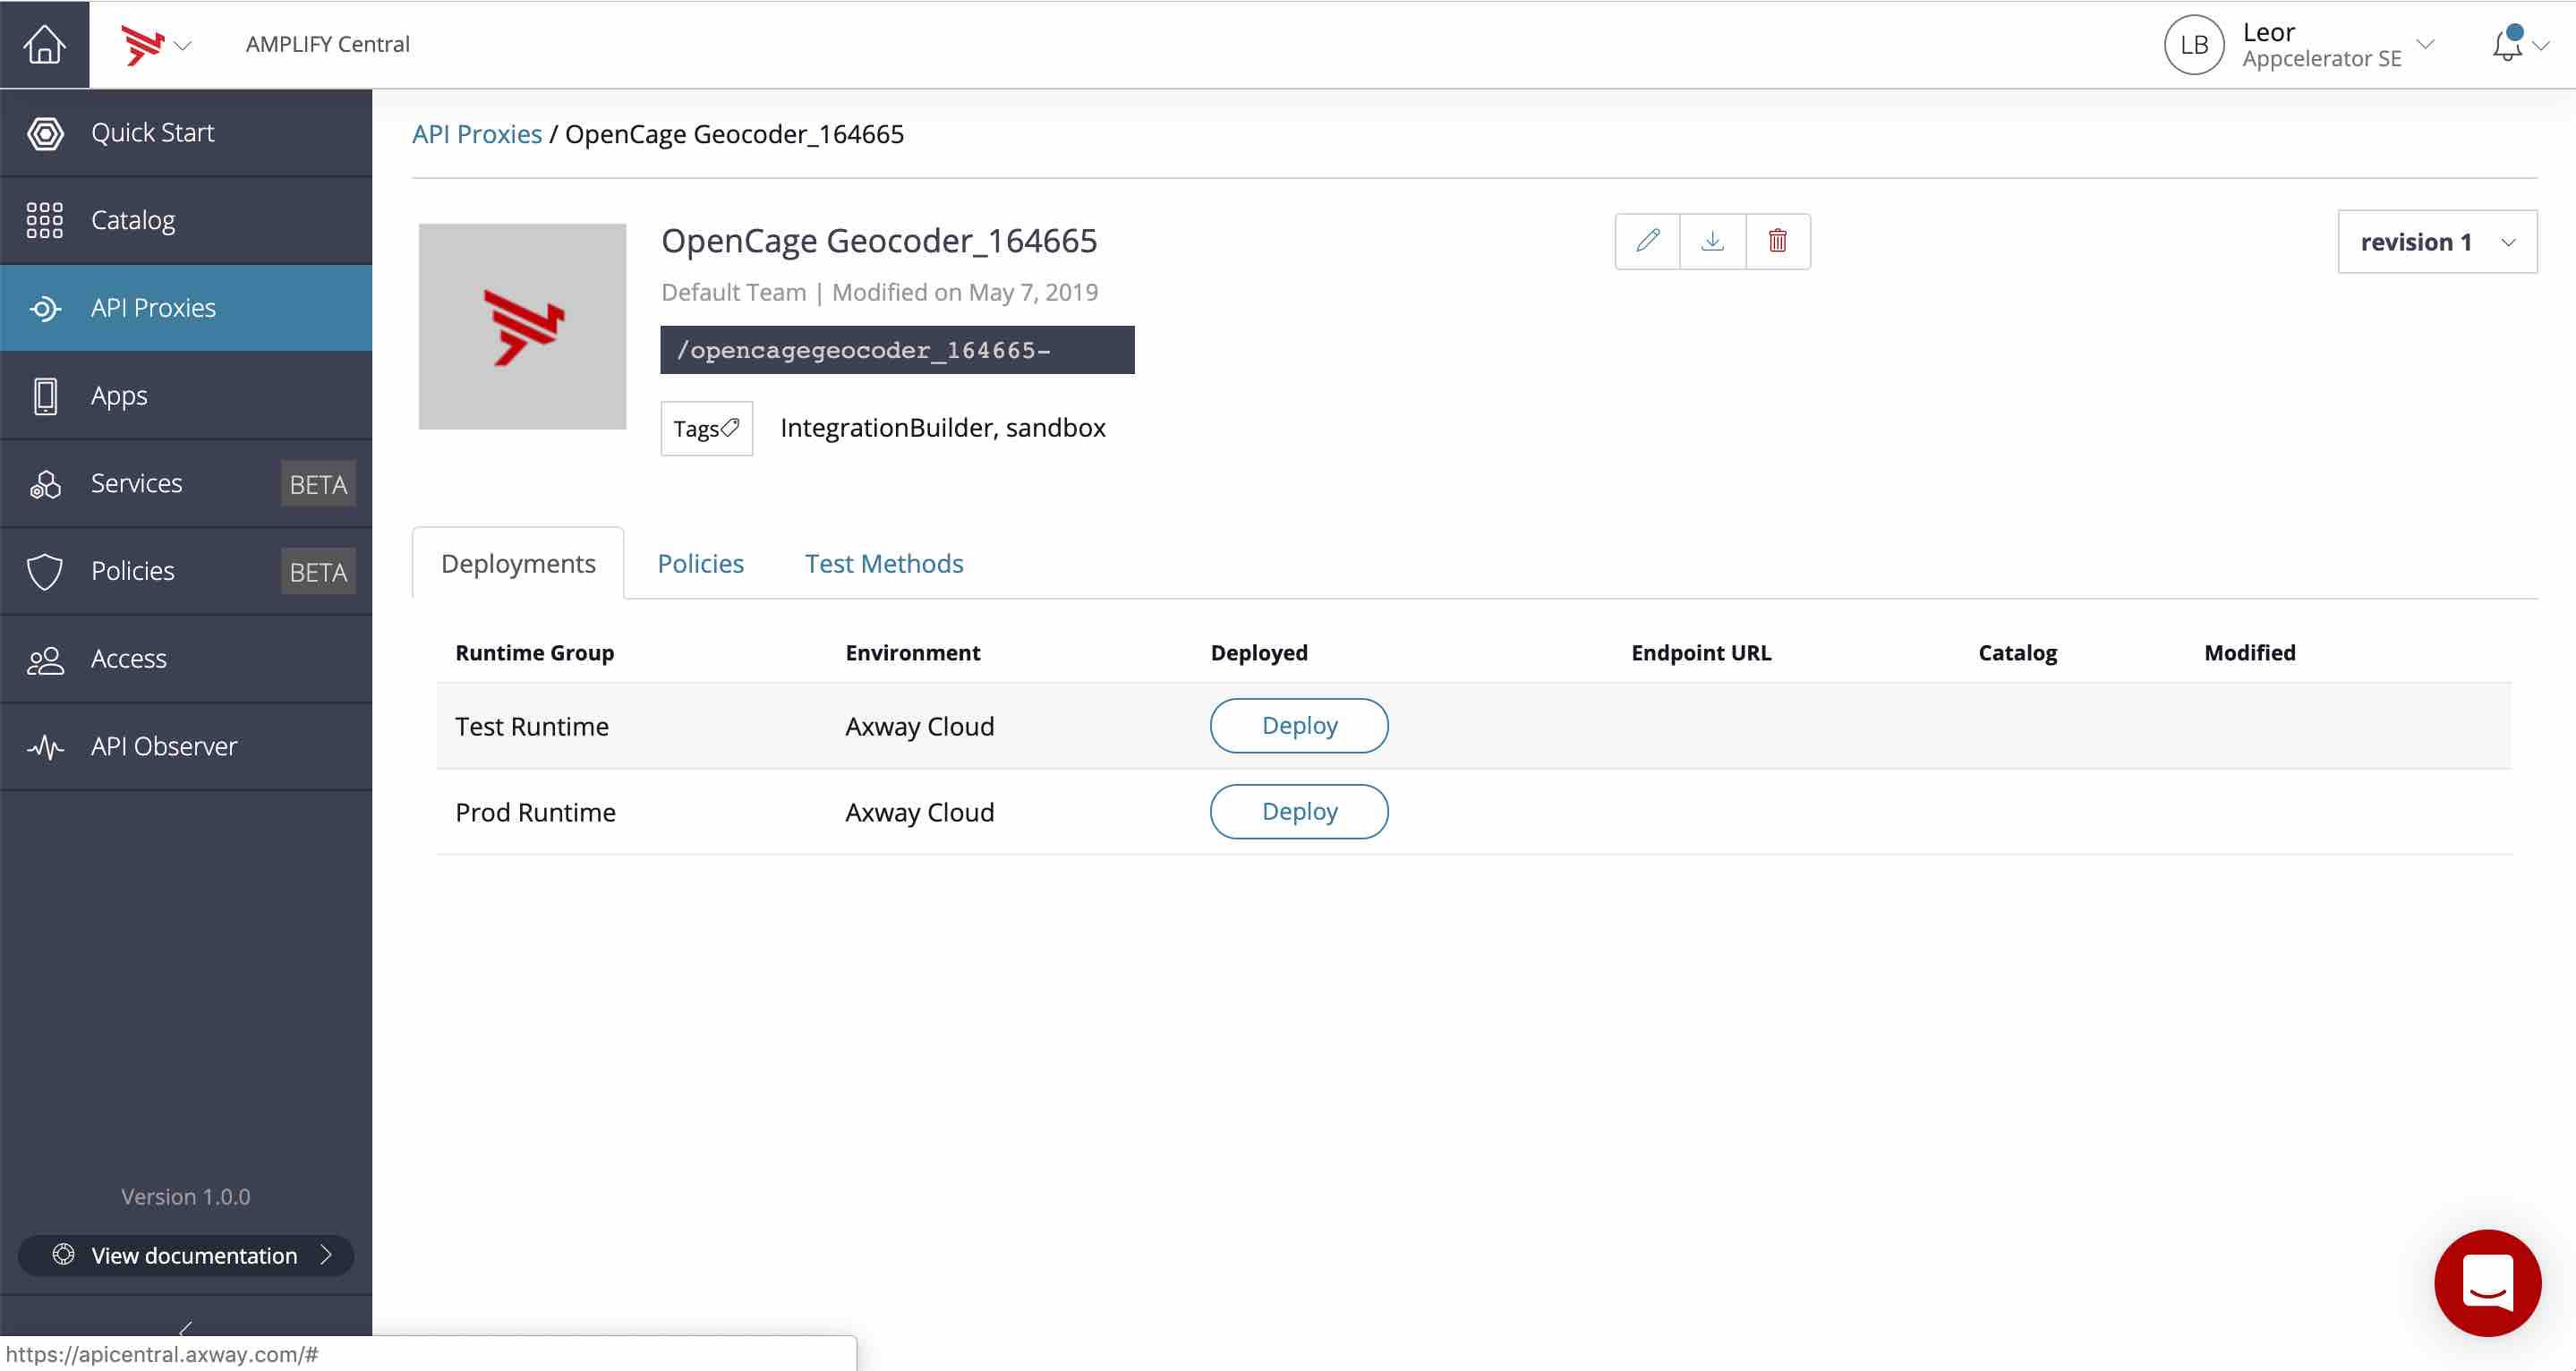Click the Services hexagons icon
Viewport: 2576px width, 1371px height.
45,484
